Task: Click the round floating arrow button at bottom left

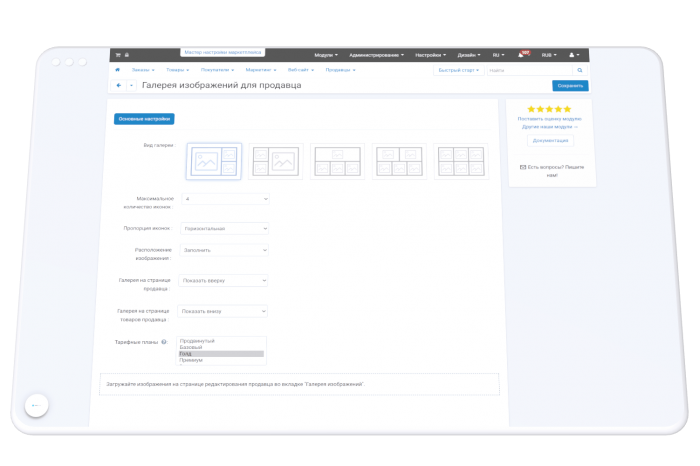Action: (x=37, y=405)
